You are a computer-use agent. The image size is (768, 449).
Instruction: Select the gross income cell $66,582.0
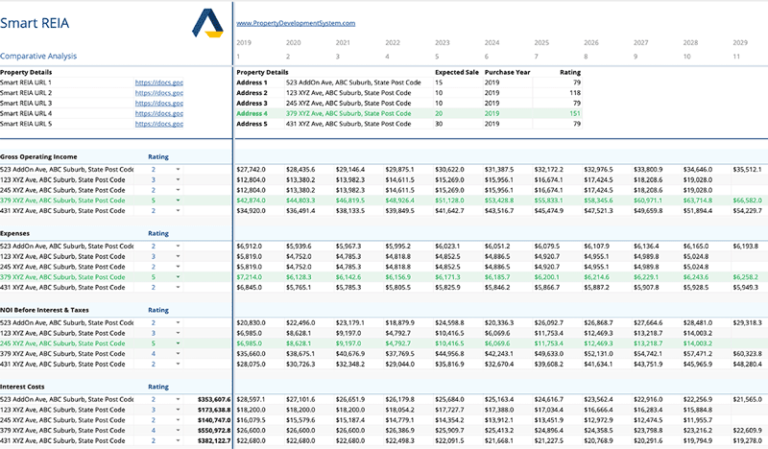click(747, 200)
